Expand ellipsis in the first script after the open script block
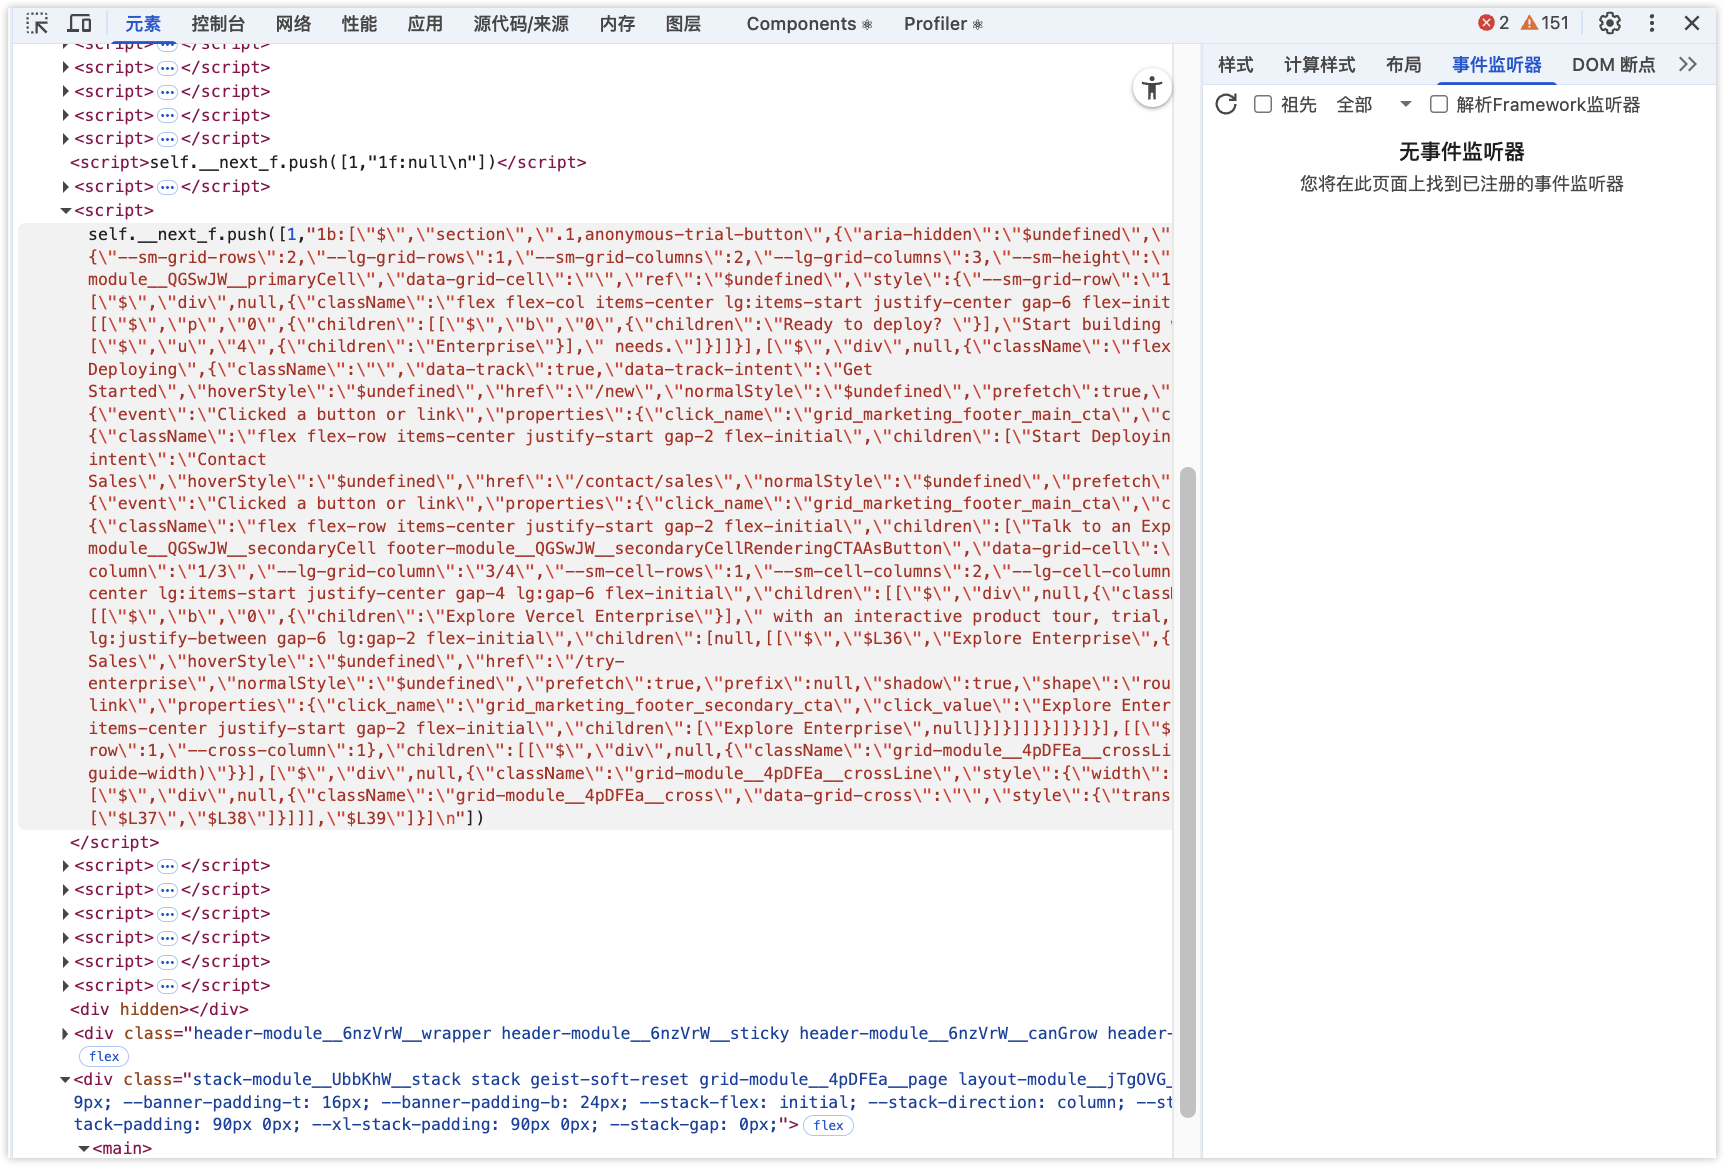 [x=167, y=866]
